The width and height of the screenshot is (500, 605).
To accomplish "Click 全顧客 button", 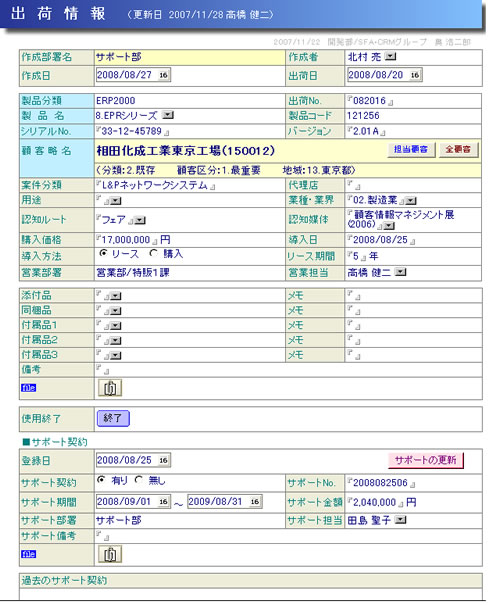I will [458, 149].
